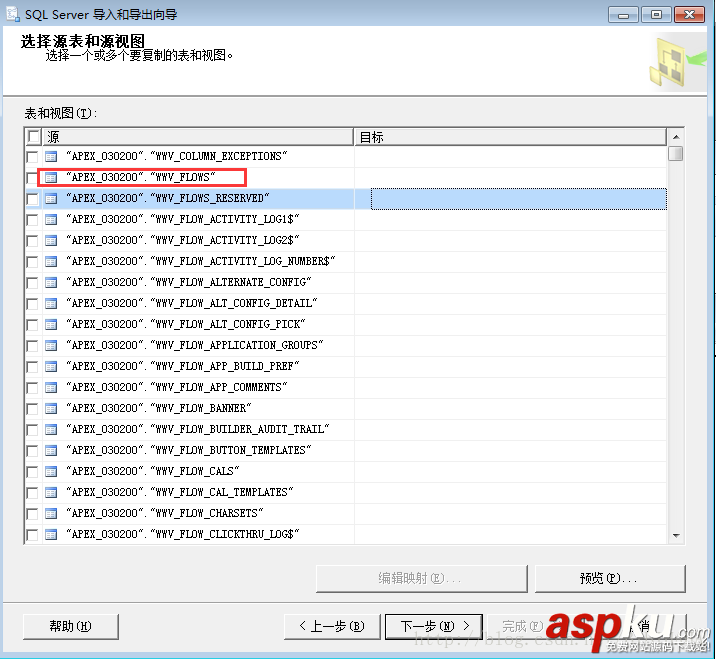Open help with 帮助(H) button
716x659 pixels.
(x=71, y=627)
